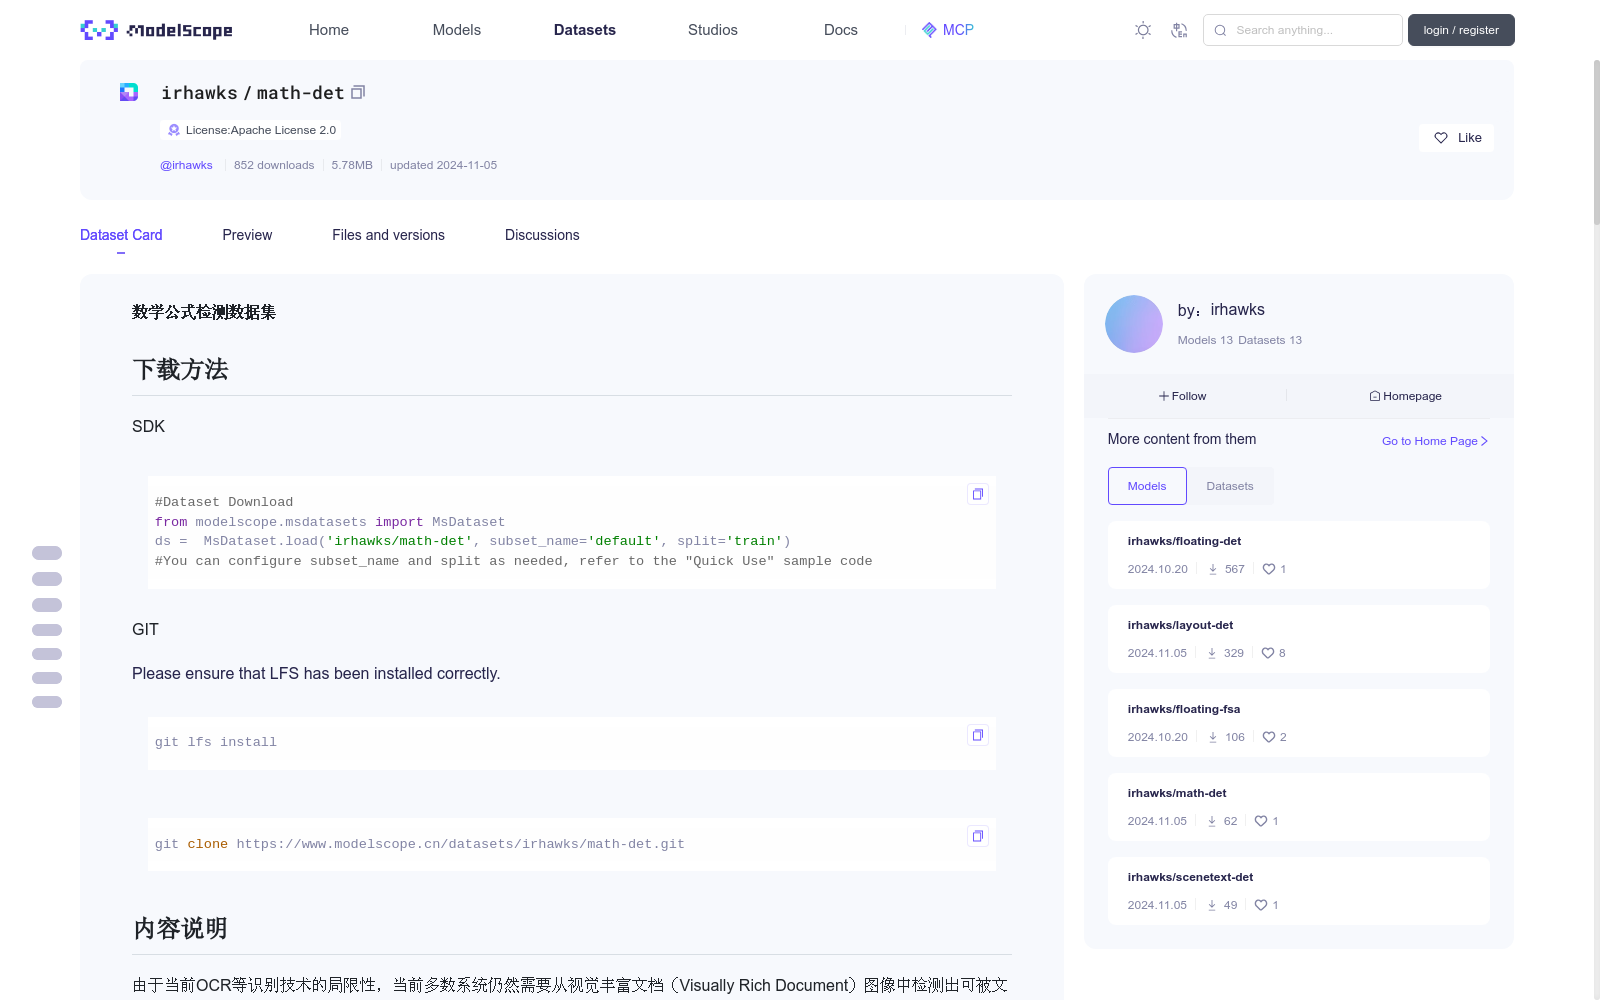Switch language with the translate icon
The width and height of the screenshot is (1600, 1000).
(x=1179, y=30)
